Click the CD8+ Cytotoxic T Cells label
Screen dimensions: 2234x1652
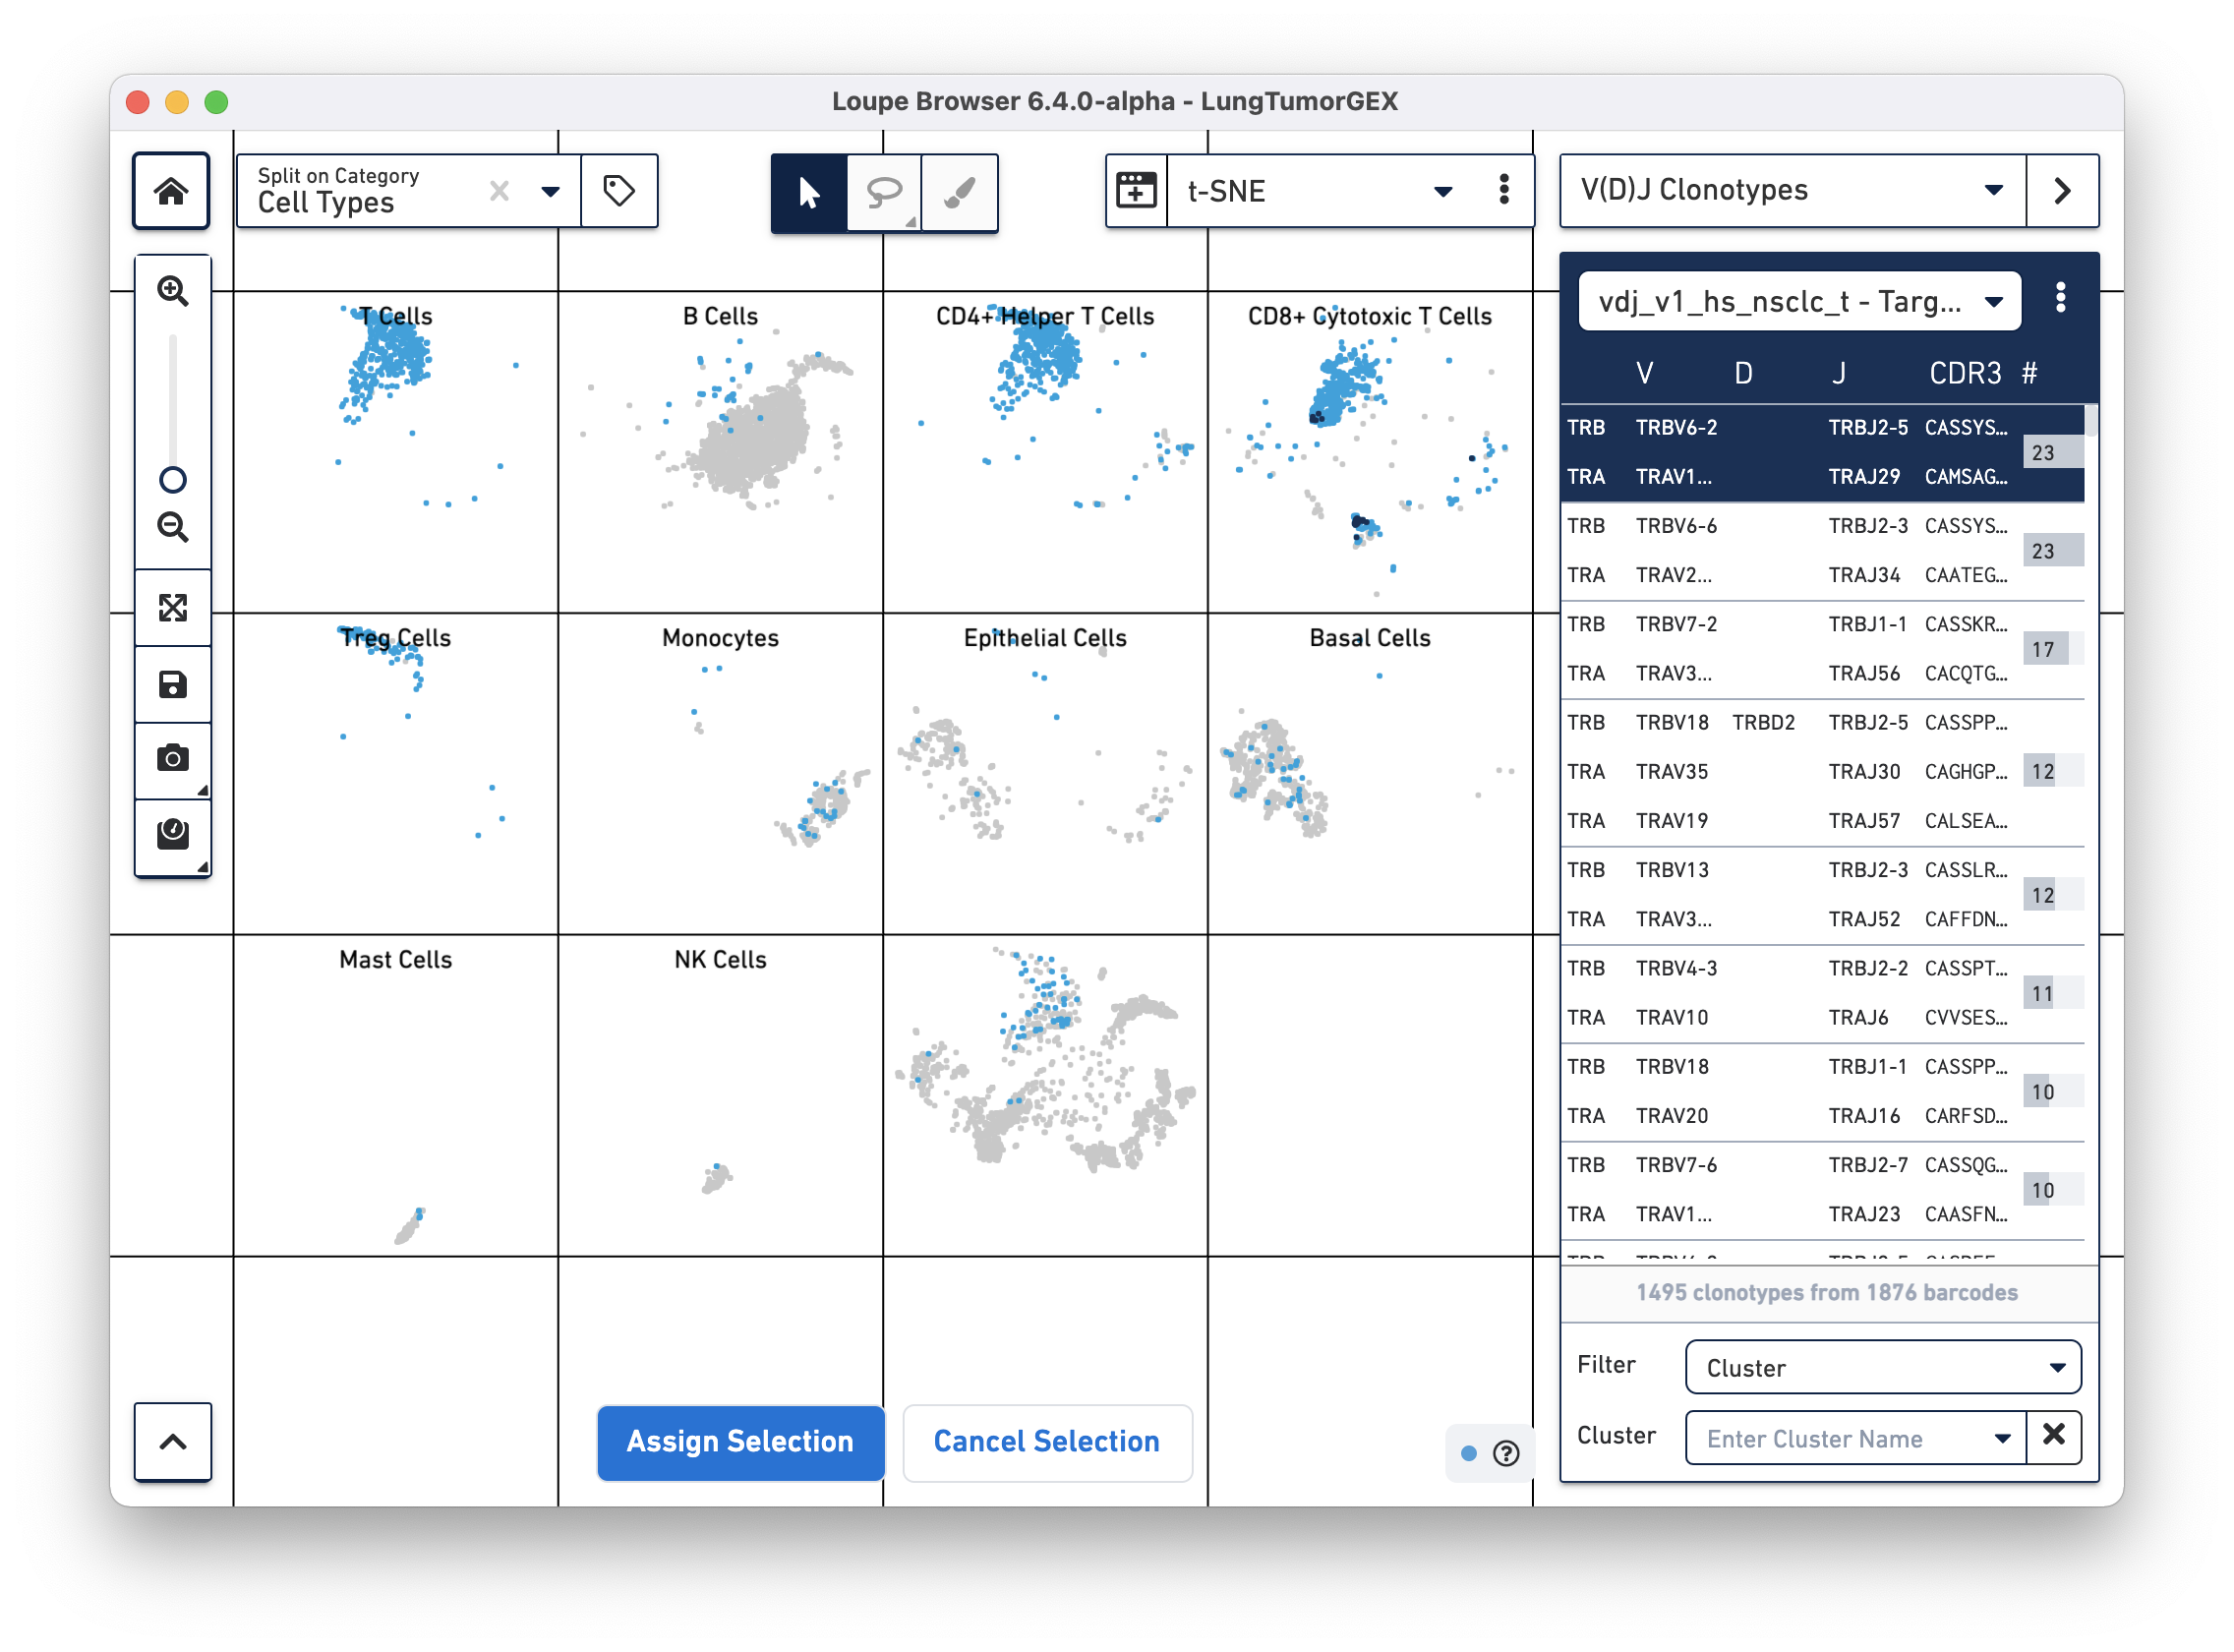click(x=1369, y=316)
